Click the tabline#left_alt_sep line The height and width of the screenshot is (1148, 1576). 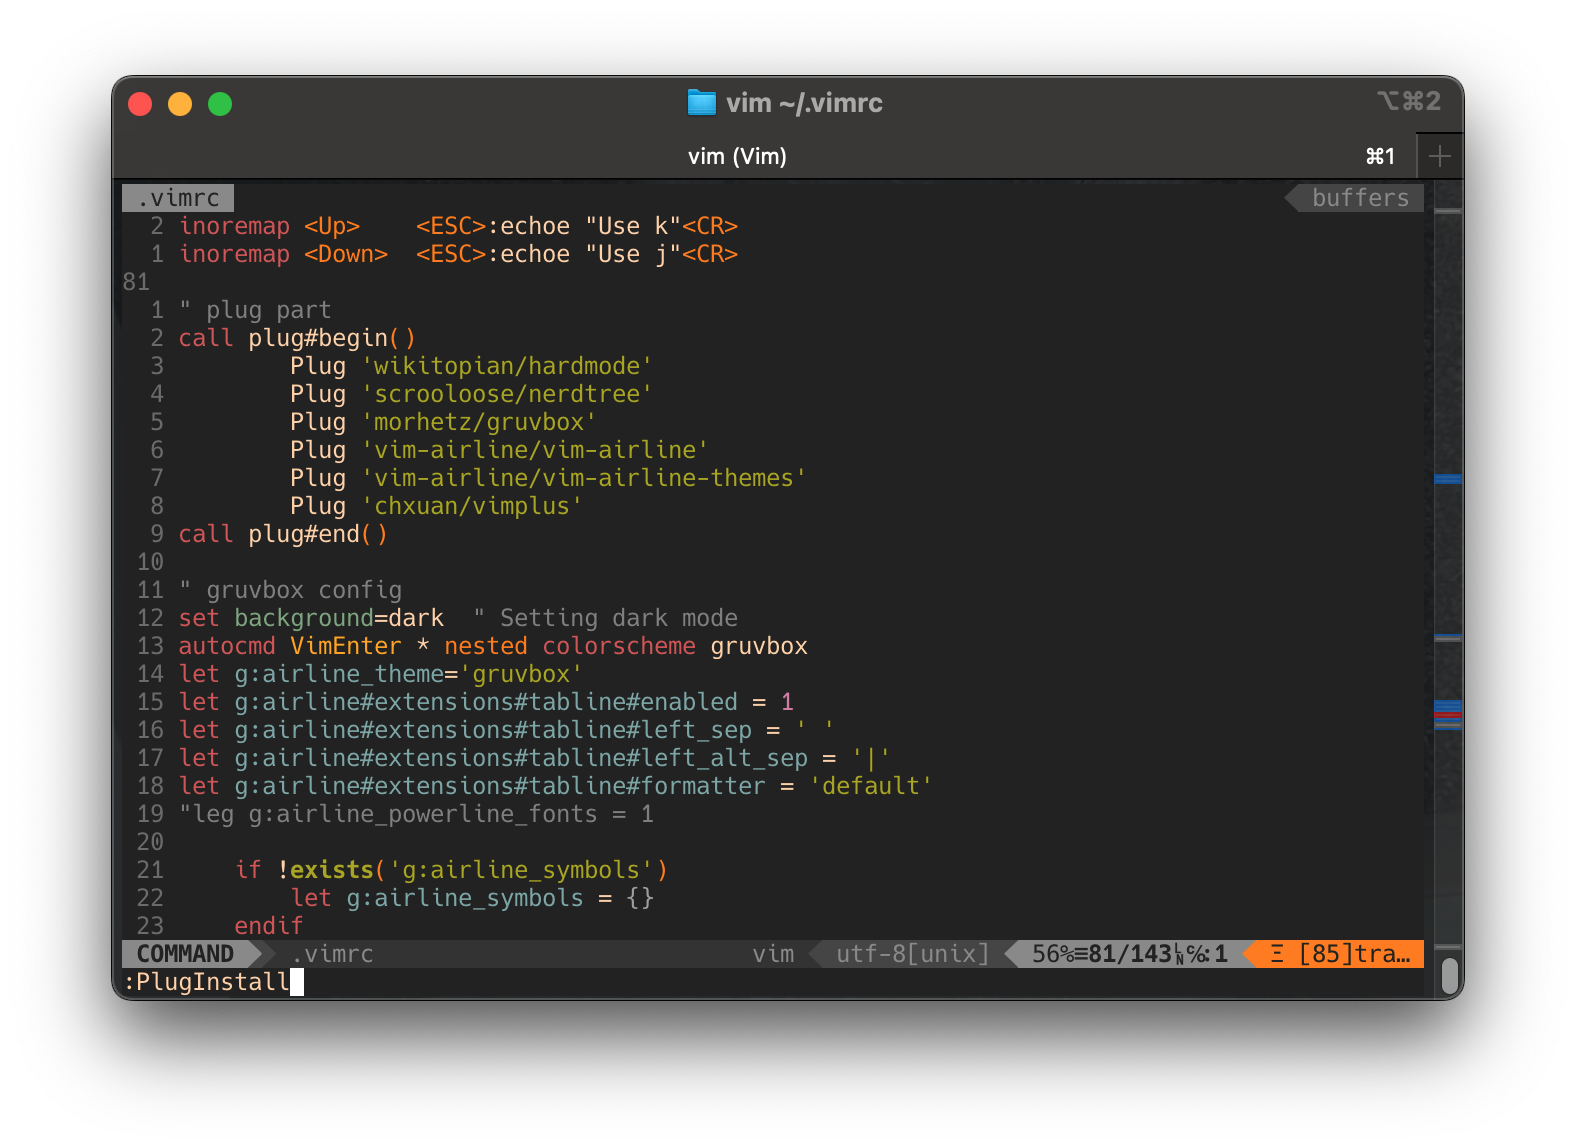[535, 758]
